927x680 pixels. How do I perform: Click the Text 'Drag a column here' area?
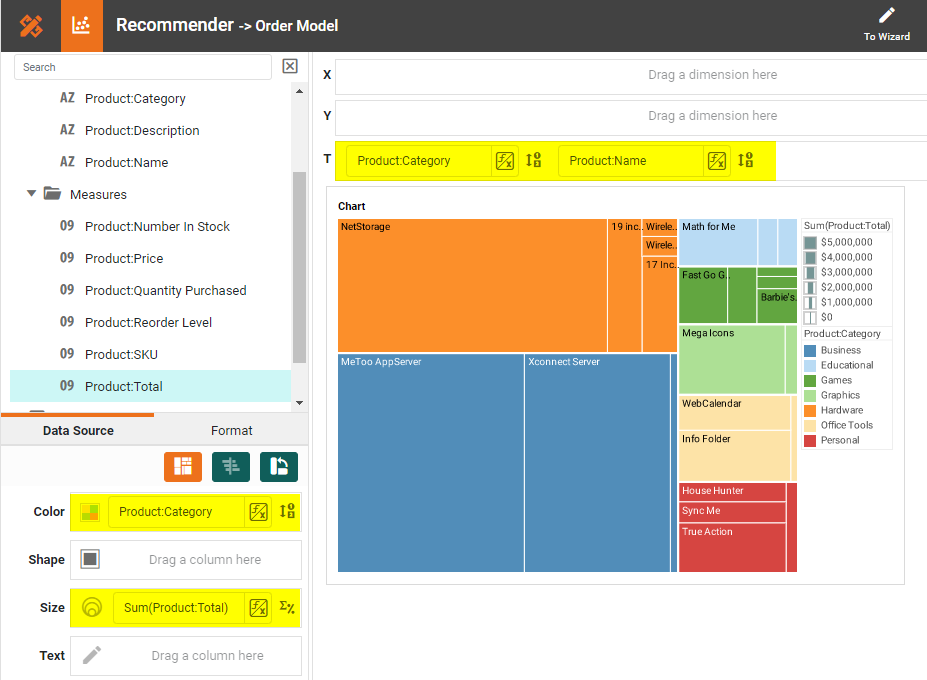207,655
